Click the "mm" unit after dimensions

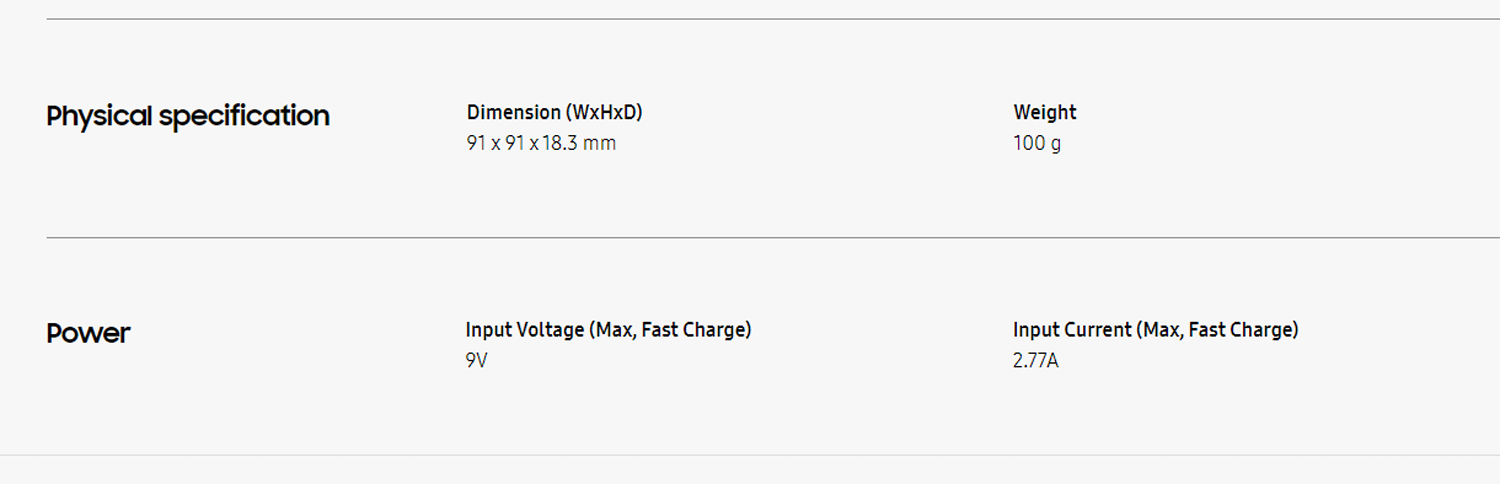tap(600, 143)
